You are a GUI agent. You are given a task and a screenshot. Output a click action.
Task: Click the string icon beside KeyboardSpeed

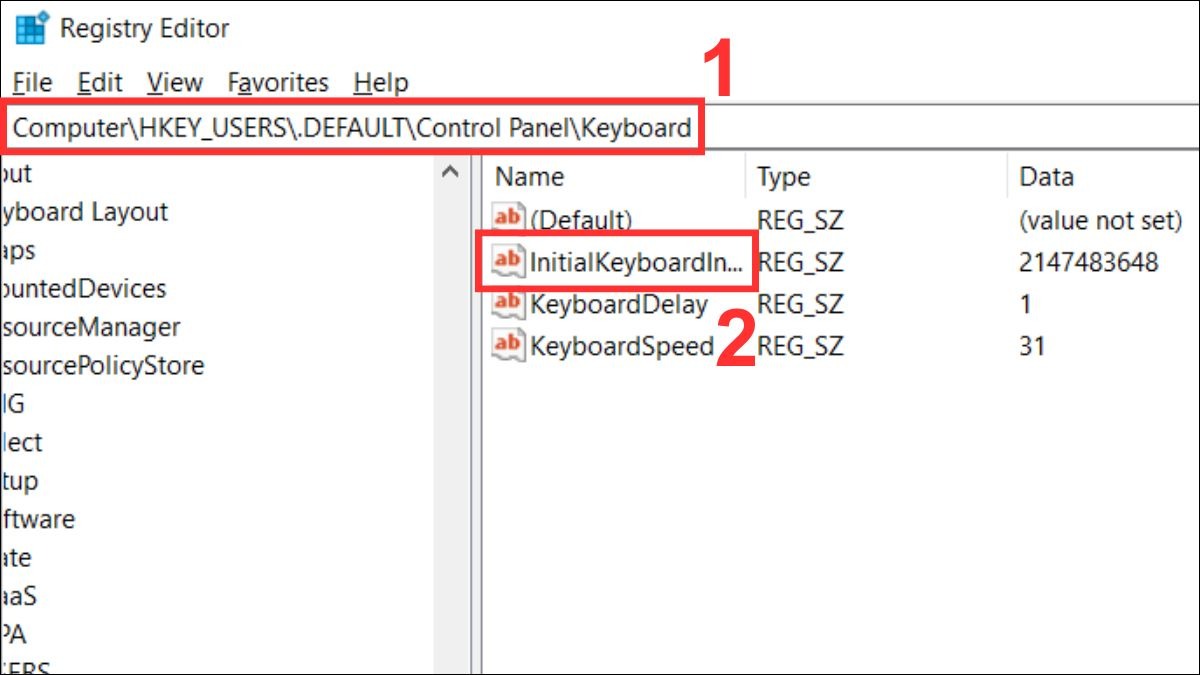[x=509, y=346]
